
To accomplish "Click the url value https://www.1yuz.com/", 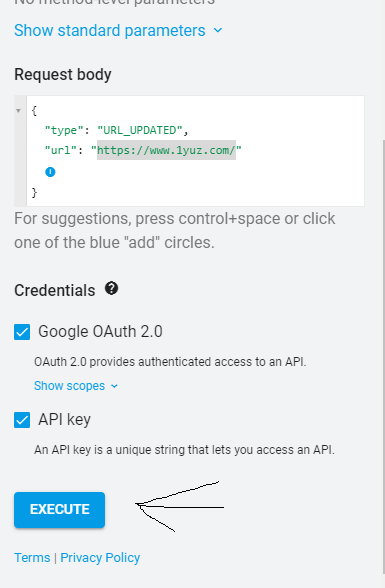I will (166, 150).
